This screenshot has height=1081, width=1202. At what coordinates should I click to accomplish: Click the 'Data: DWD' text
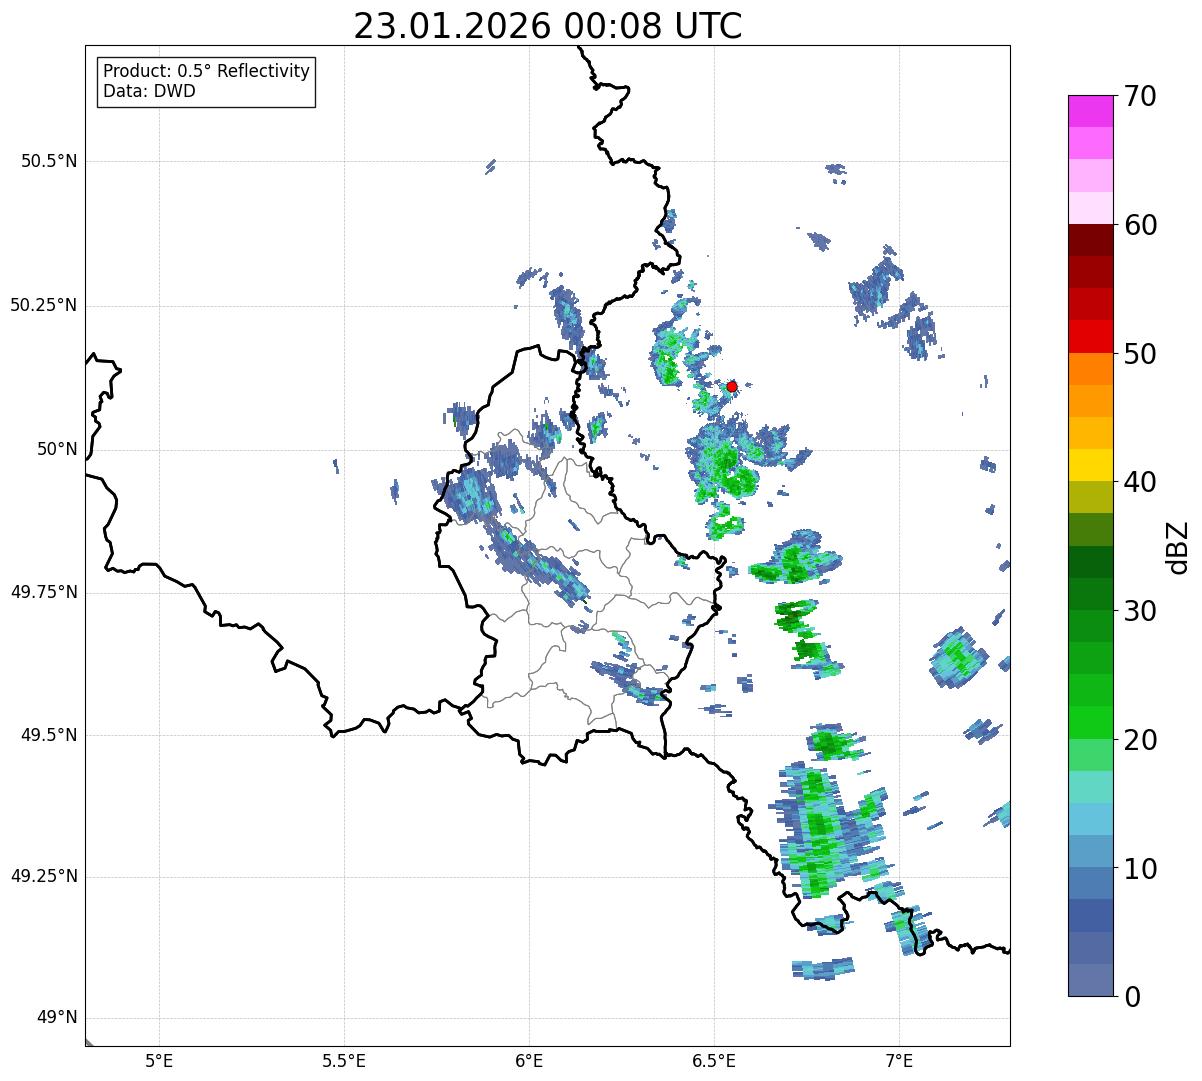coord(150,91)
